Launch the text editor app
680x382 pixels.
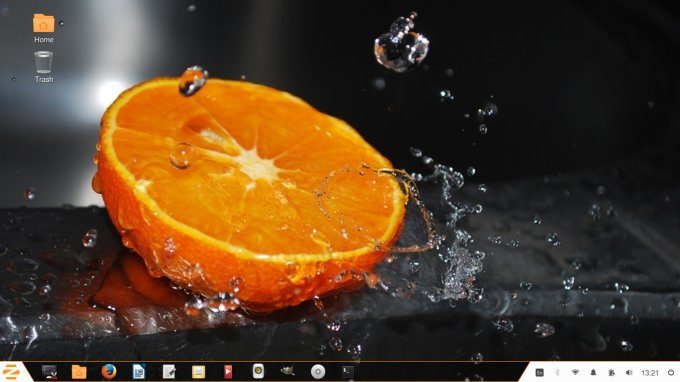tap(169, 372)
